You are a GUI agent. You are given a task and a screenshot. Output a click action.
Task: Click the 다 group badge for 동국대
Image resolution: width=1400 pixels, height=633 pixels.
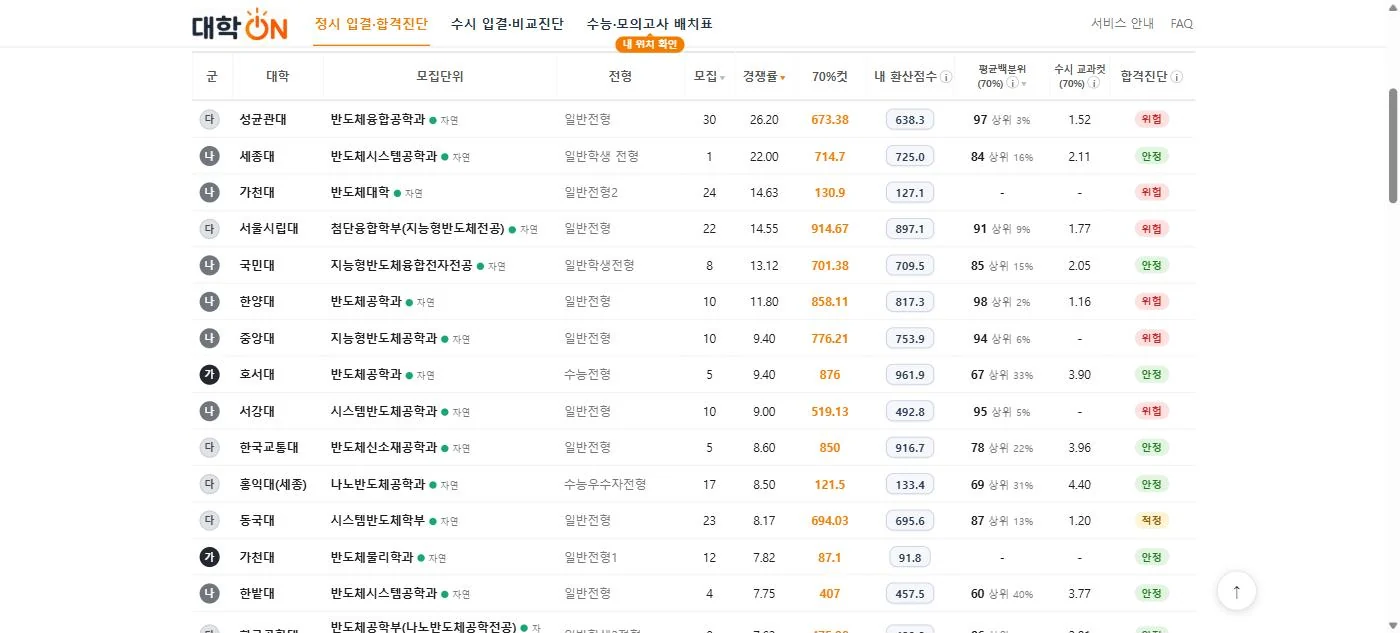pos(209,520)
